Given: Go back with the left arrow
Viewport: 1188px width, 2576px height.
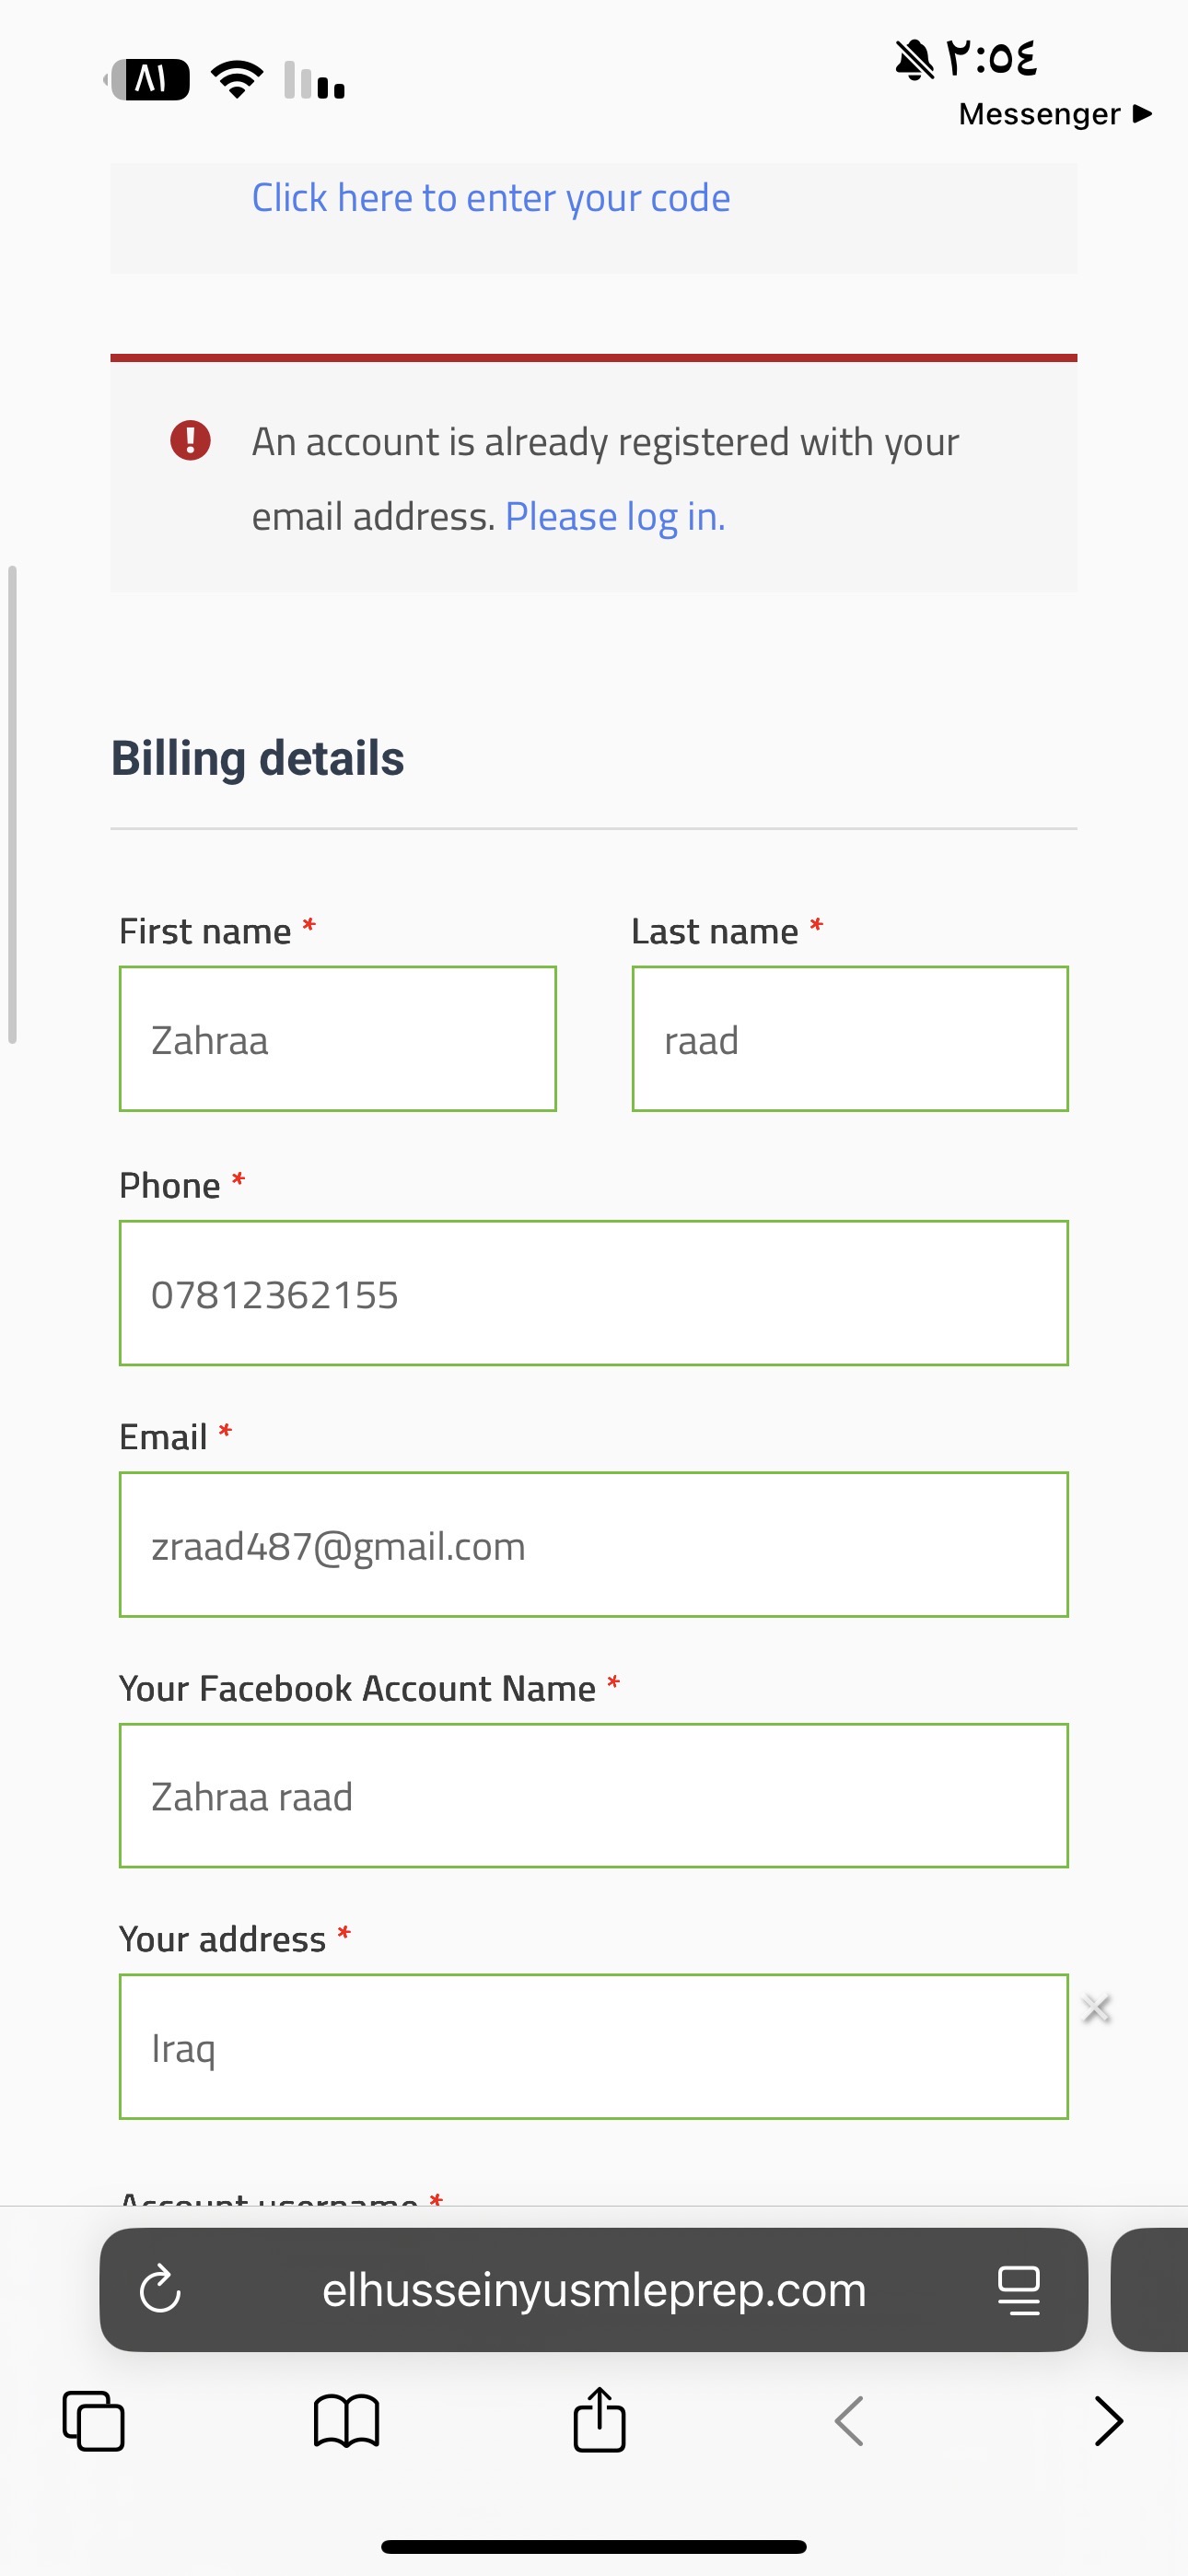Looking at the screenshot, I should click(849, 2421).
